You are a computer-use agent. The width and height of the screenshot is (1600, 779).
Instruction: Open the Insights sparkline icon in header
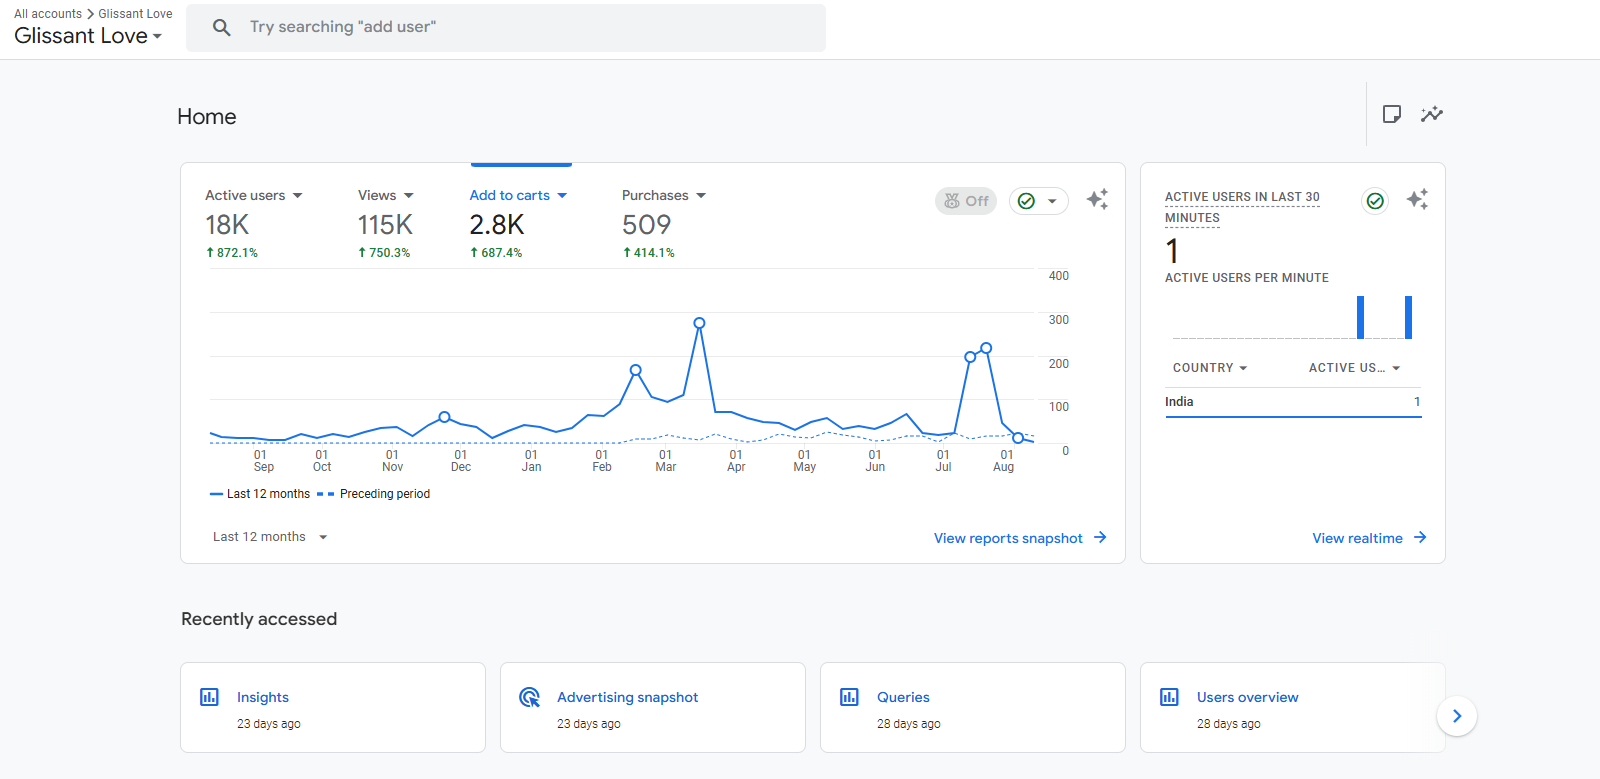1432,114
